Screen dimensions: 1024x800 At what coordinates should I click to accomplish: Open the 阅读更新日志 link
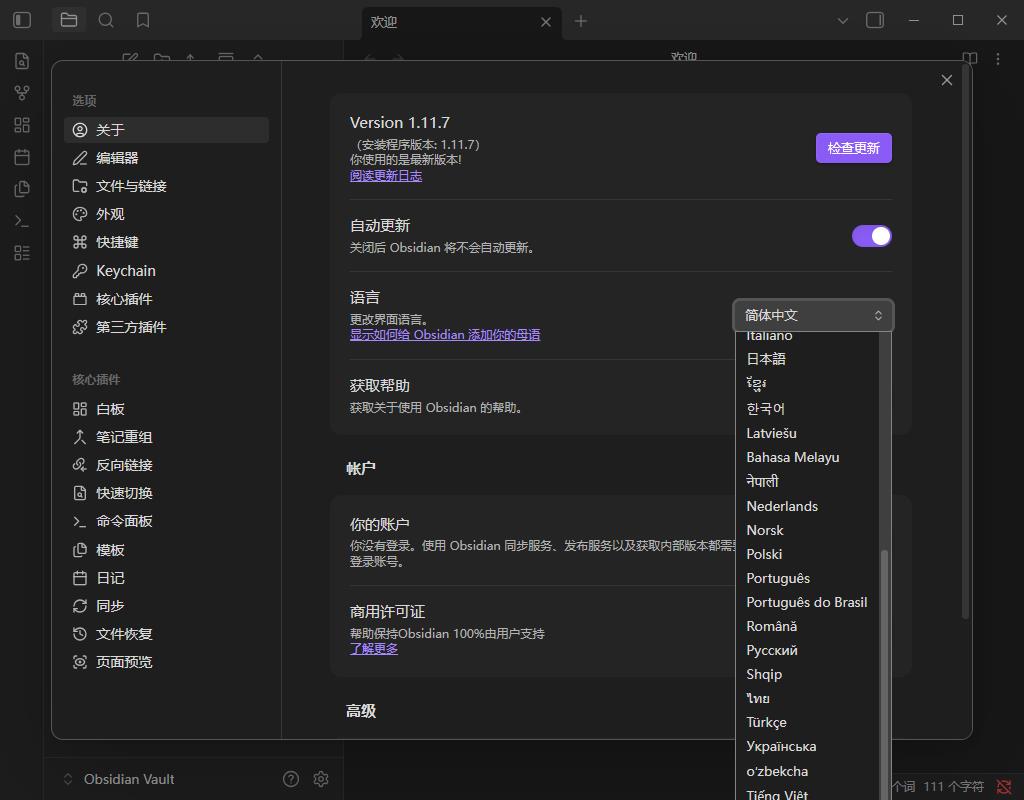pyautogui.click(x=386, y=175)
